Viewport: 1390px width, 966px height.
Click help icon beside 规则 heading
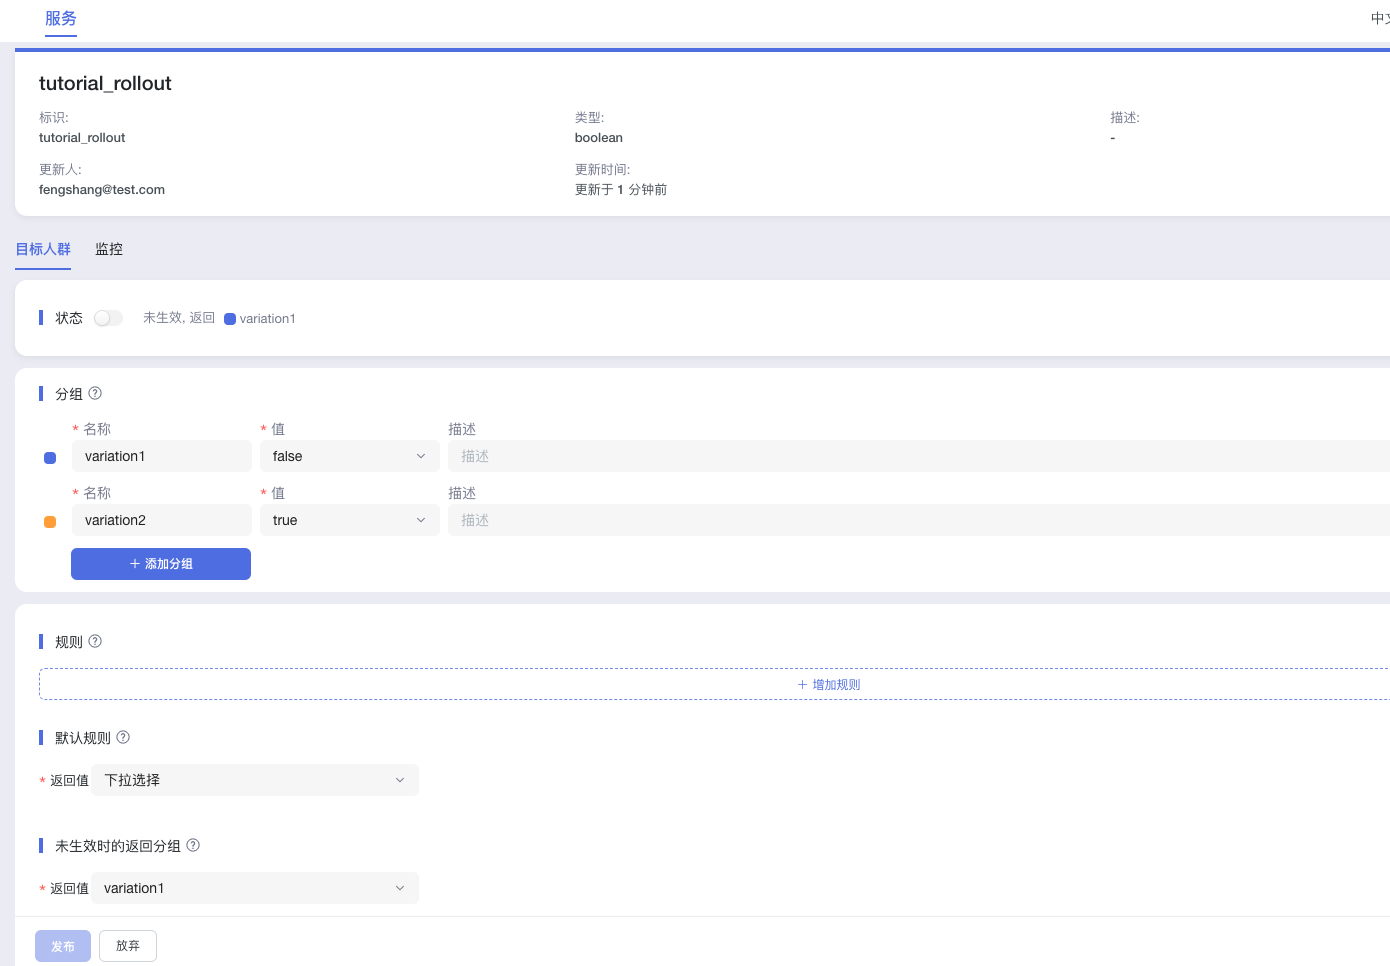point(95,642)
